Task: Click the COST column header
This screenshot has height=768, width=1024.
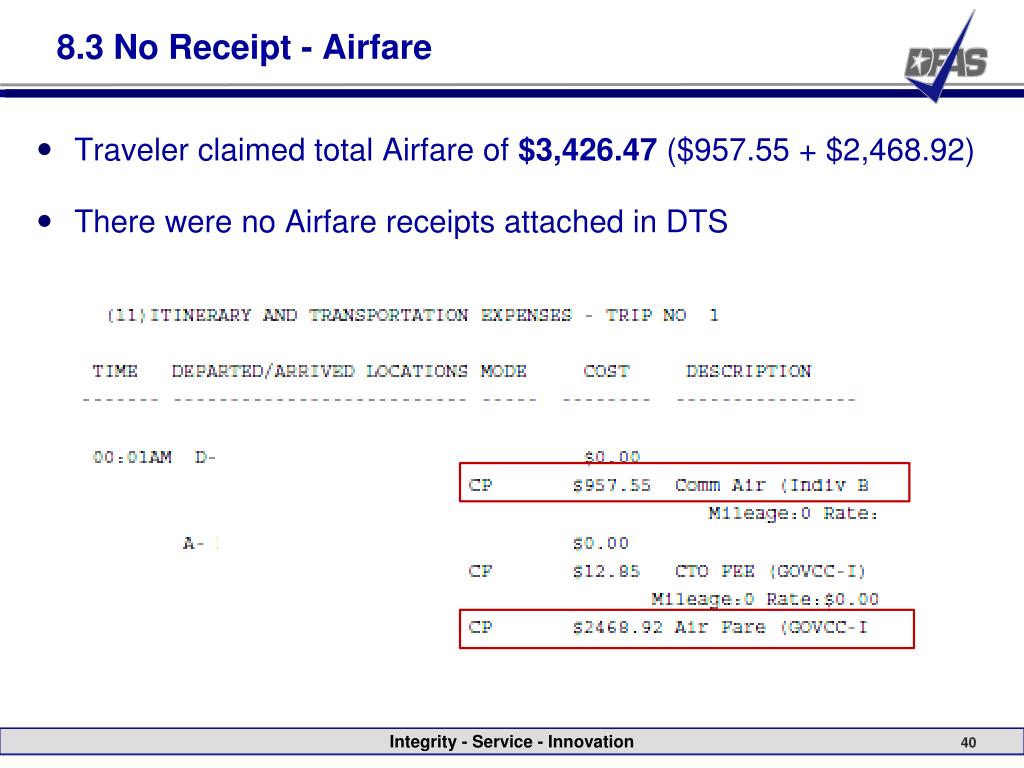Action: tap(606, 371)
